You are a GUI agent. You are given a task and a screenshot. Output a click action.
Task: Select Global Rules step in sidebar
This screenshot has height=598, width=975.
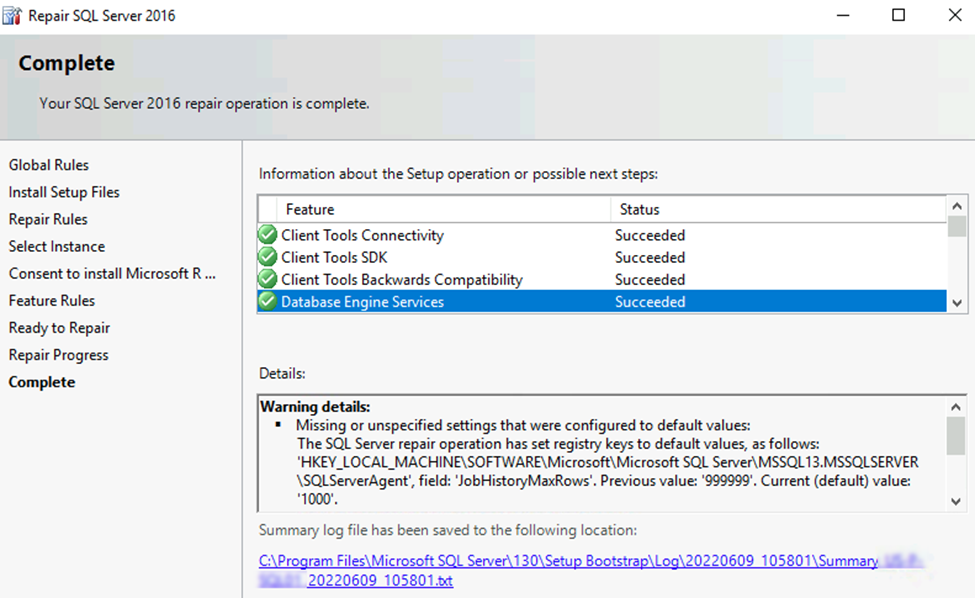click(x=49, y=165)
